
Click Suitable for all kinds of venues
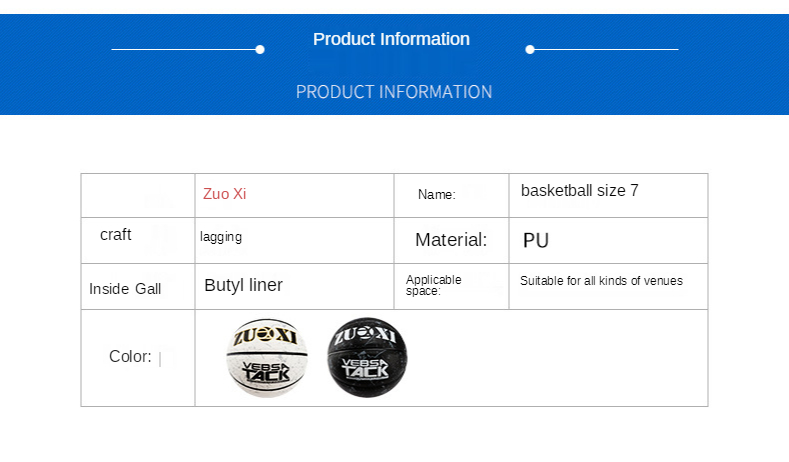pos(601,281)
